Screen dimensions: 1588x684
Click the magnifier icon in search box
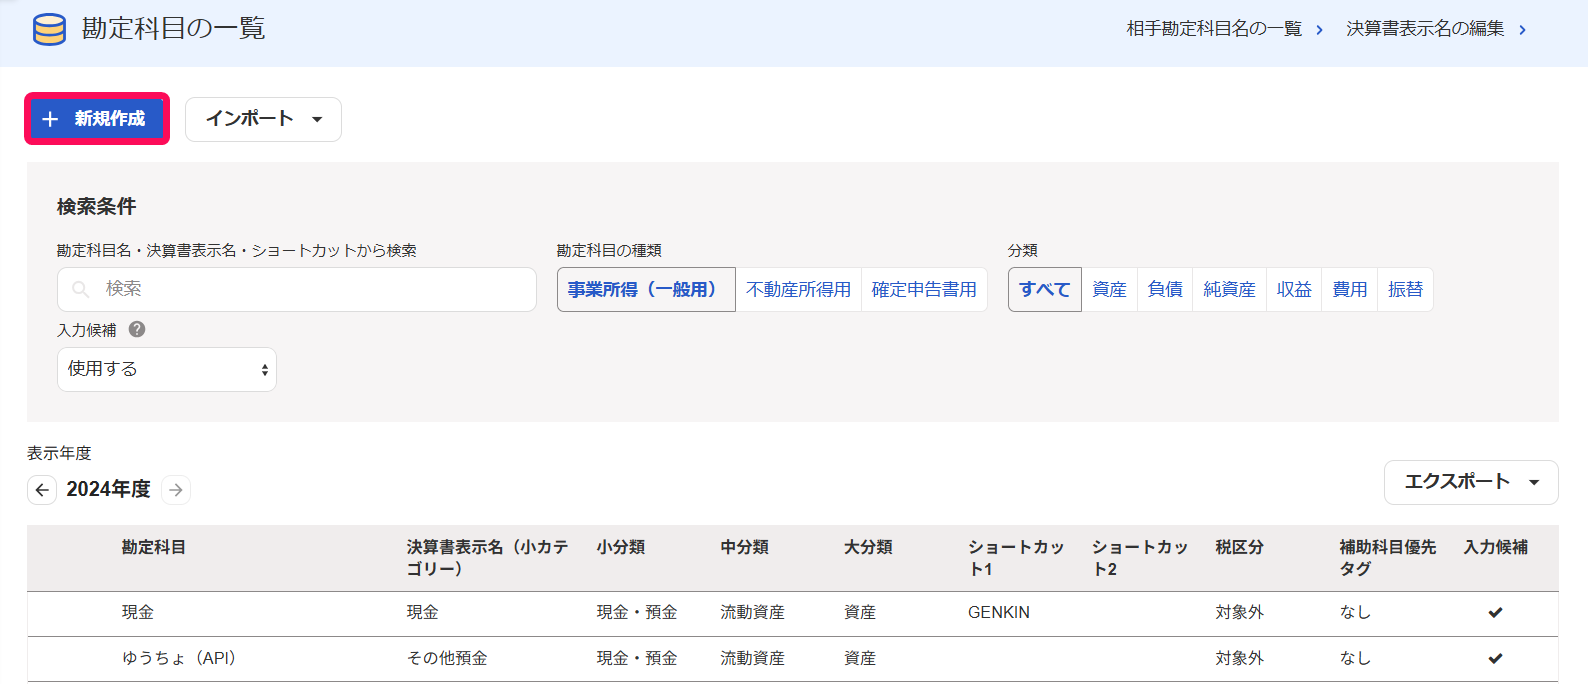click(x=81, y=290)
